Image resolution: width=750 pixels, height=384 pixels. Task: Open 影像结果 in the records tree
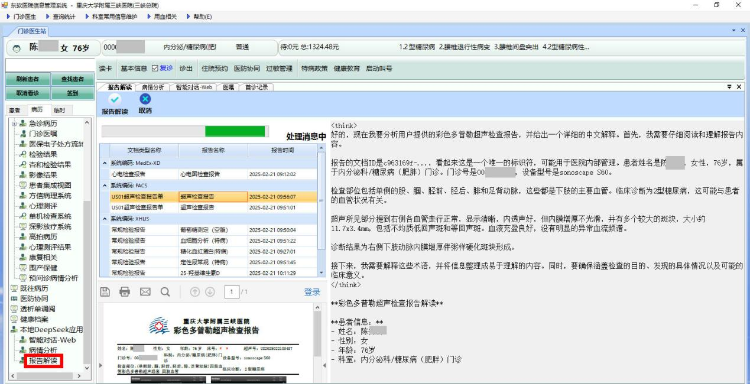pos(43,175)
